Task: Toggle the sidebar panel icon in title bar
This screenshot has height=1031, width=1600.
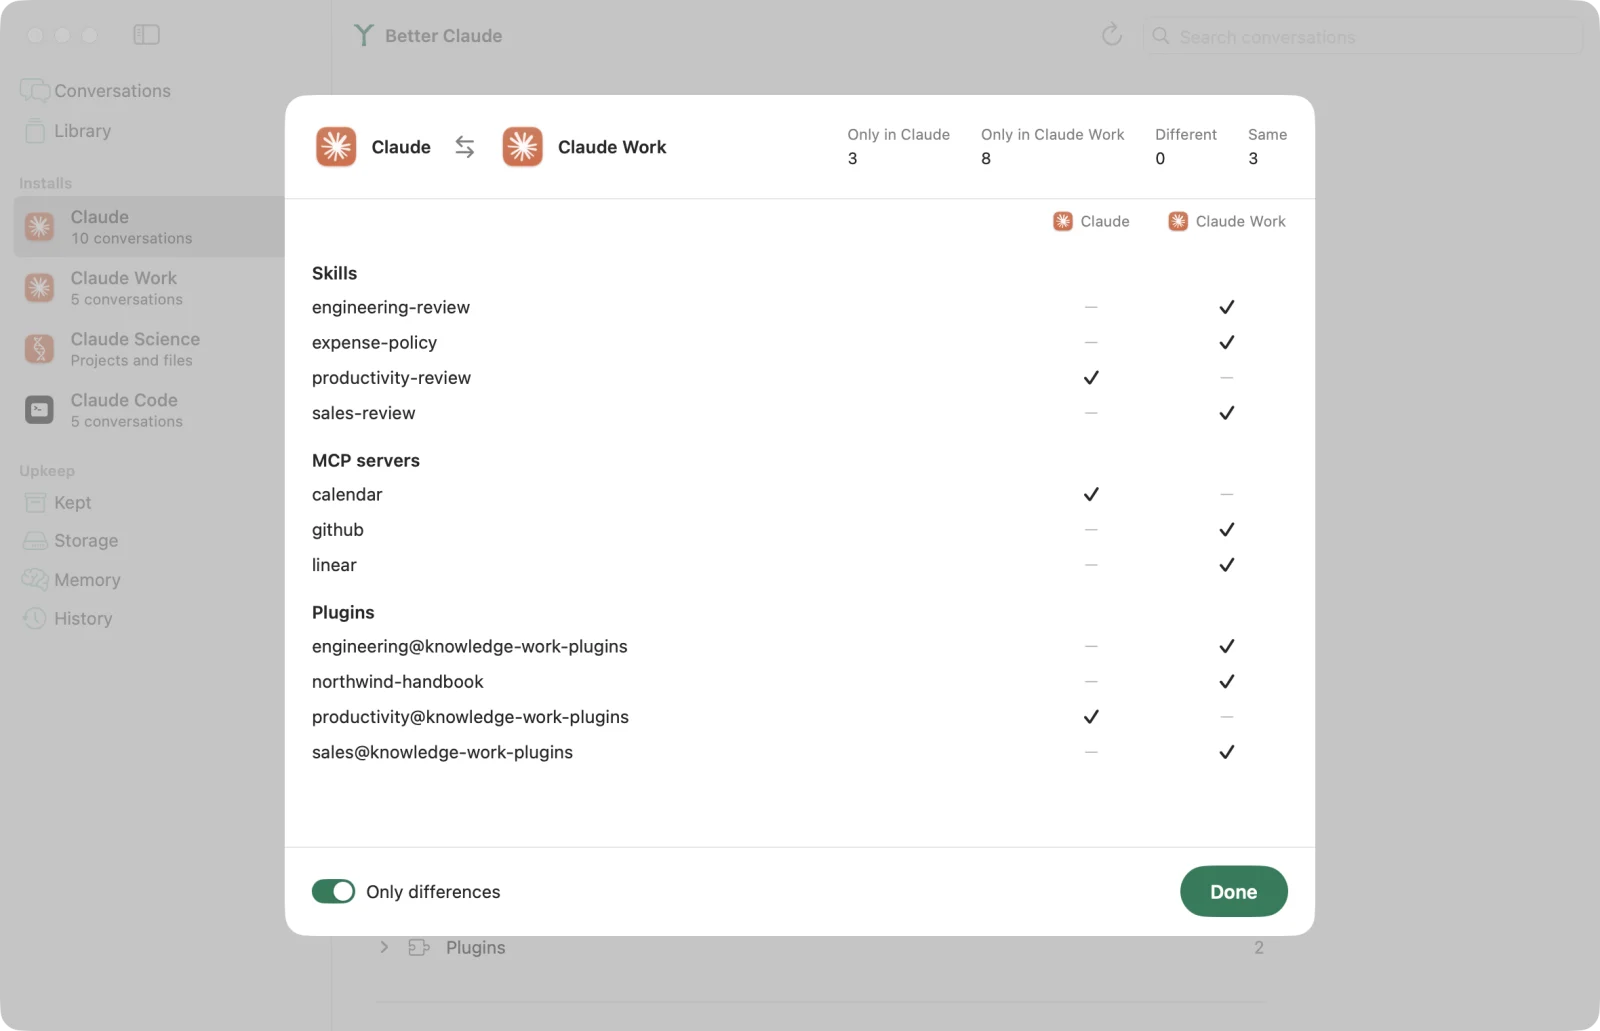Action: point(146,35)
